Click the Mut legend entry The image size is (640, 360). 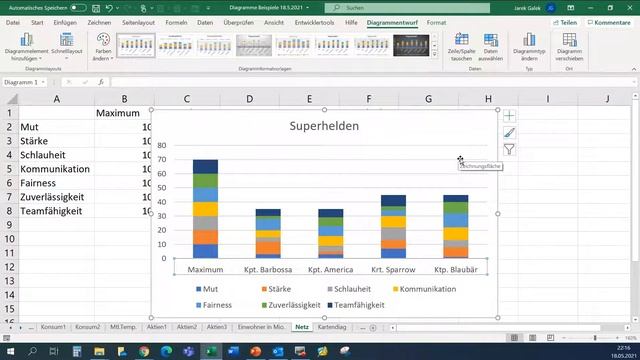[207, 289]
